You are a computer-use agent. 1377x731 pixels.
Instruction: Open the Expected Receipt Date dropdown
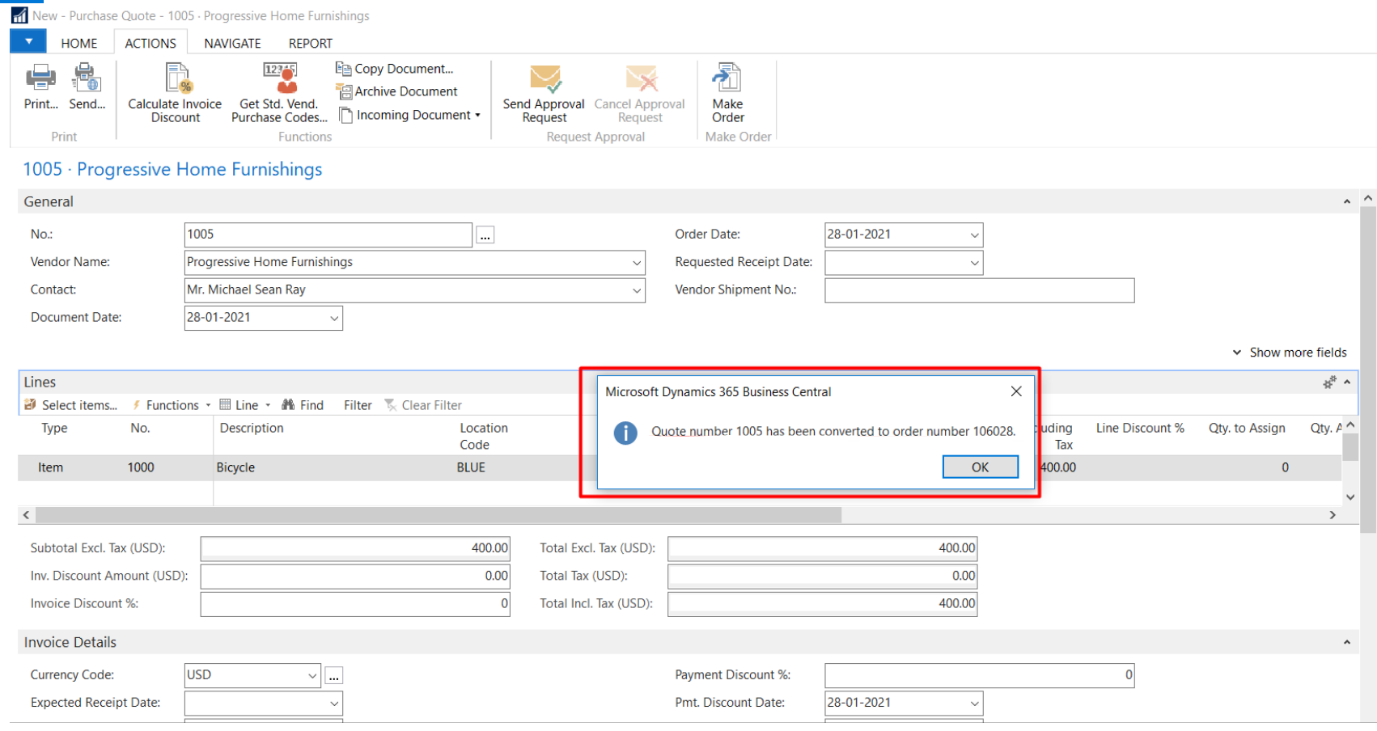[334, 703]
